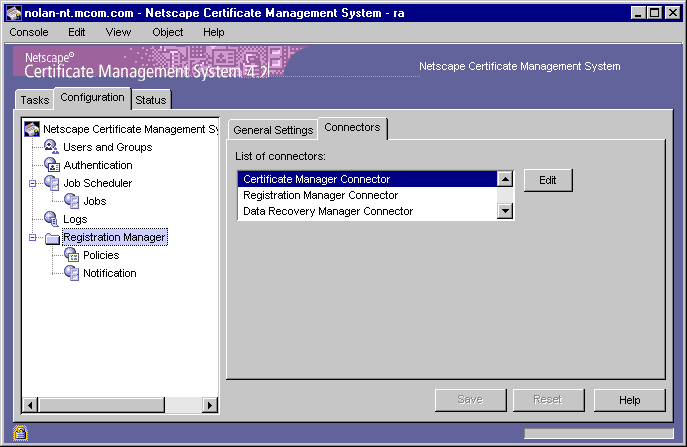Select the Job Scheduler tree item
This screenshot has width=687, height=447.
[98, 183]
